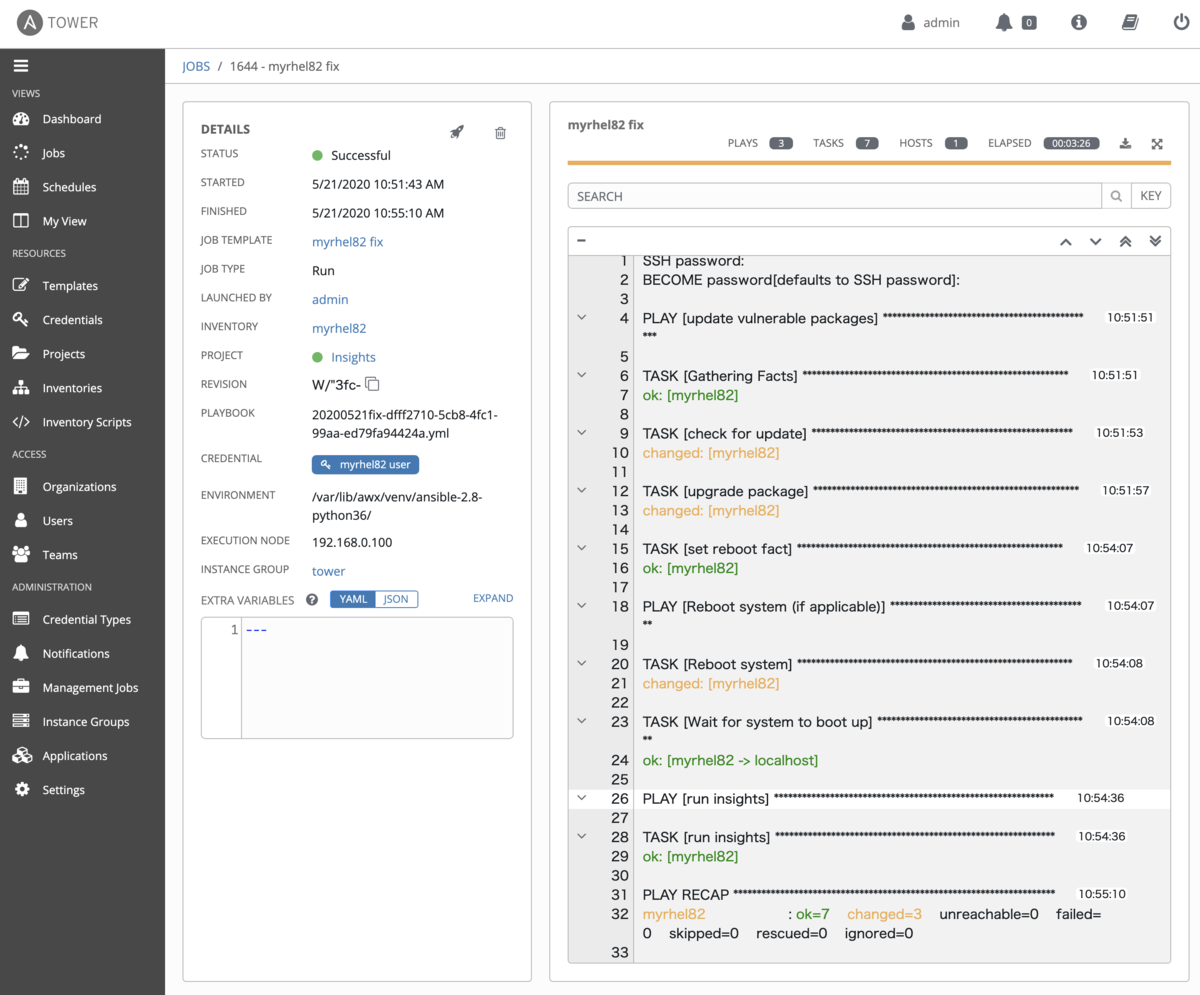Open the Jobs view in sidebar
1200x995 pixels.
coord(53,153)
